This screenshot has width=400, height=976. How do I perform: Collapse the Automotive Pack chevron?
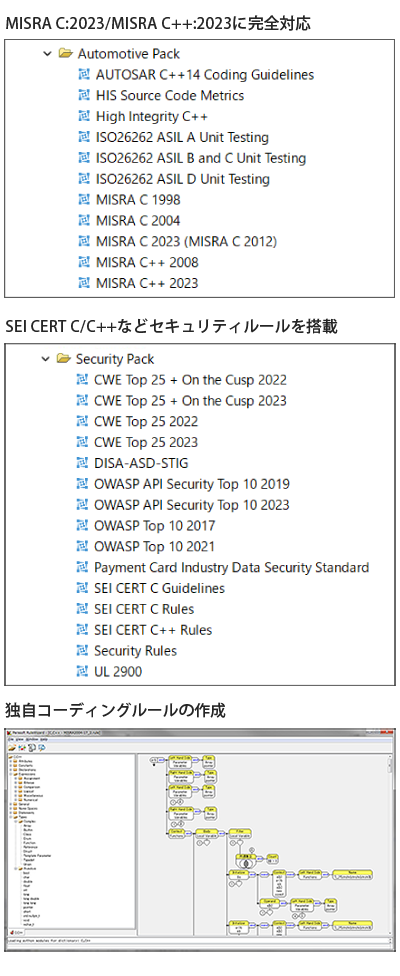pyautogui.click(x=47, y=54)
